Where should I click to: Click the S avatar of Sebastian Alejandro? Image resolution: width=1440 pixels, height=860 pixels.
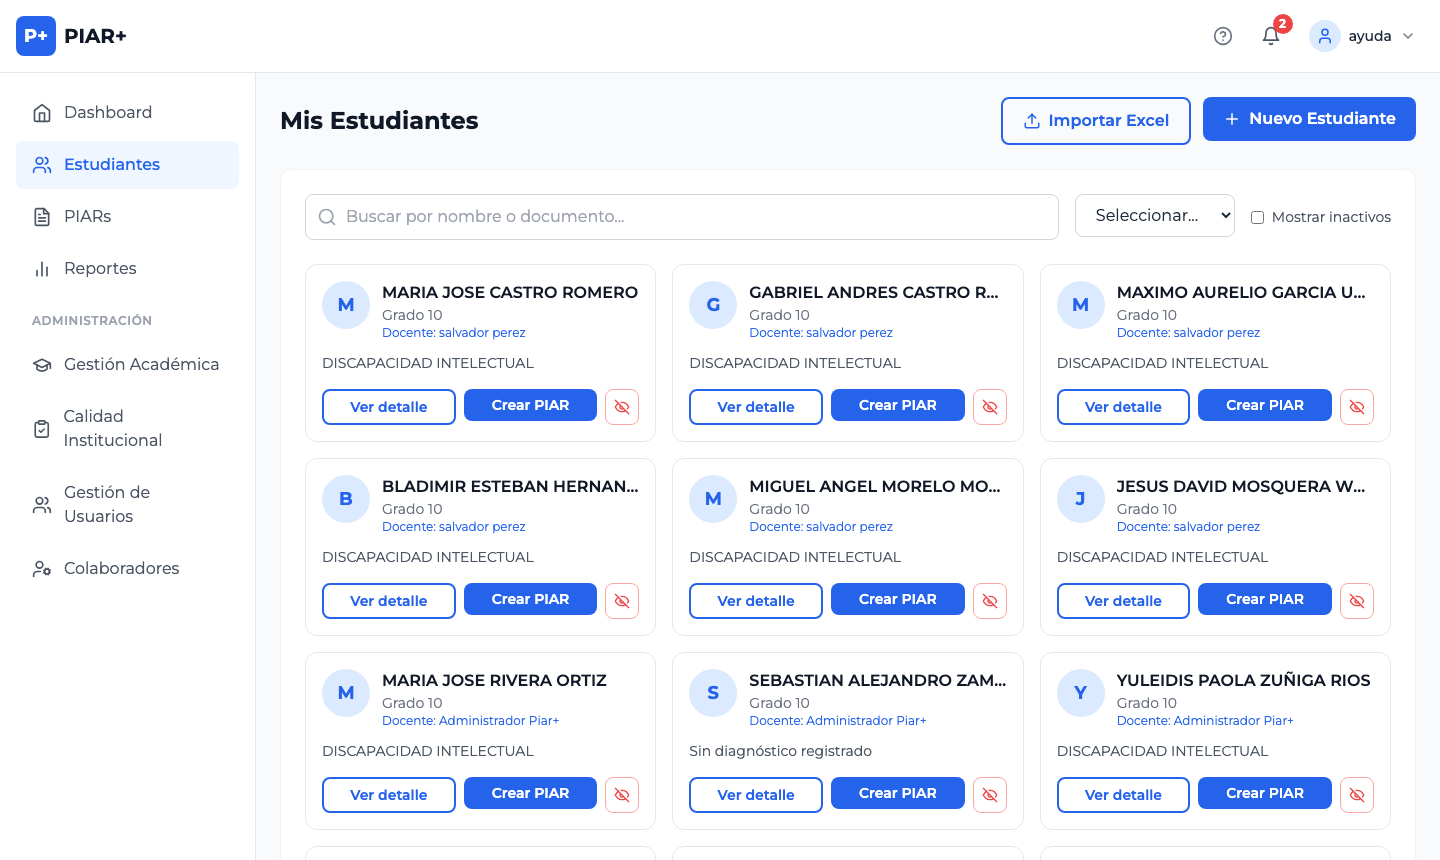713,693
